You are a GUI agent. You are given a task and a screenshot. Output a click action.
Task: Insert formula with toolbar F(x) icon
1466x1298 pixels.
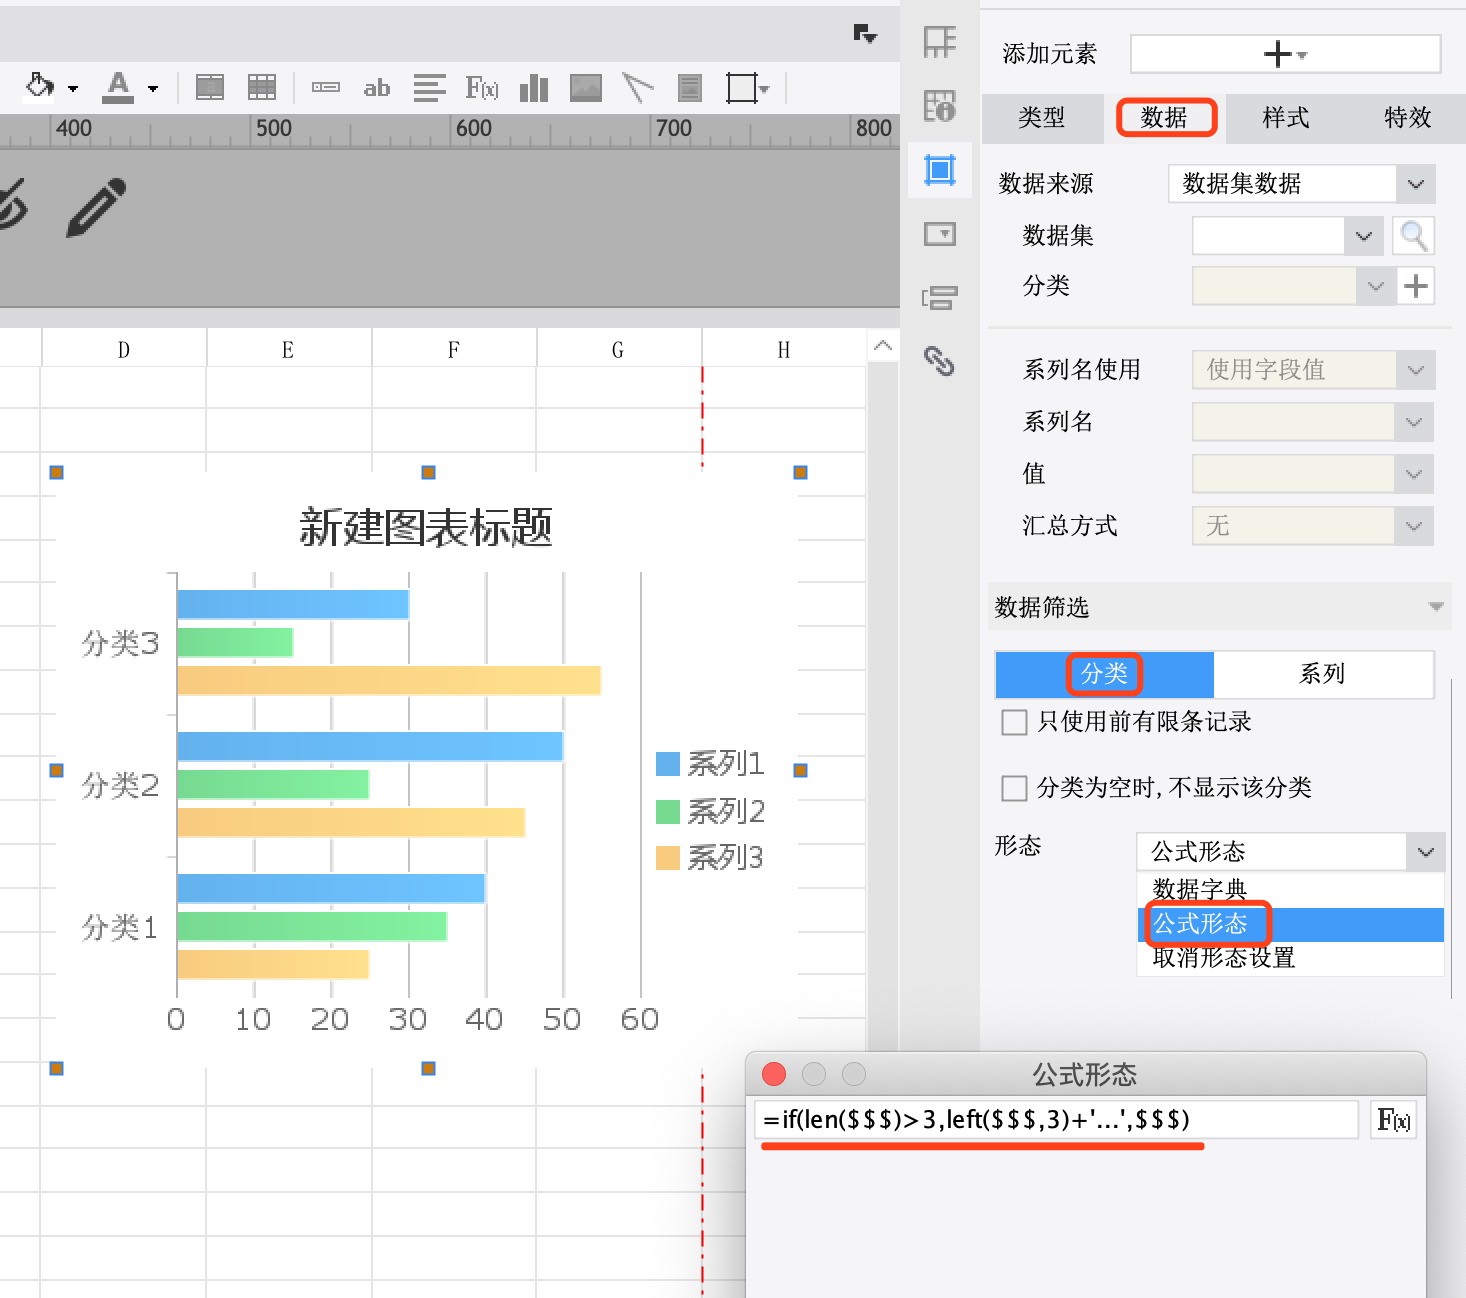(x=482, y=88)
